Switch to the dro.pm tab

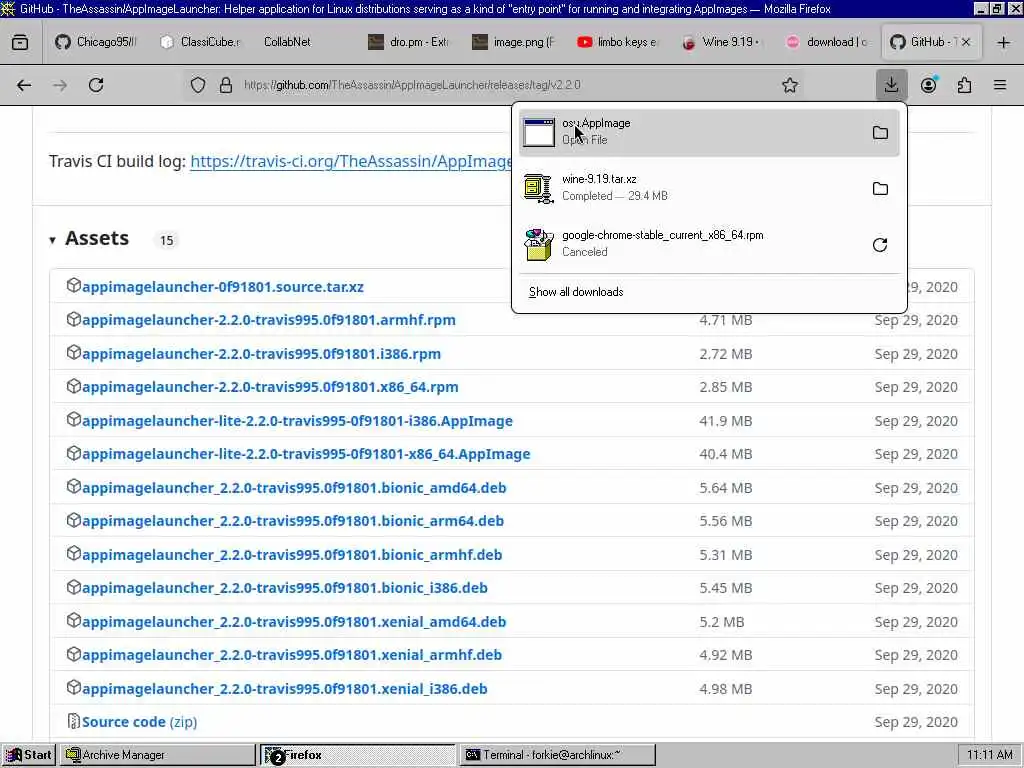point(409,42)
